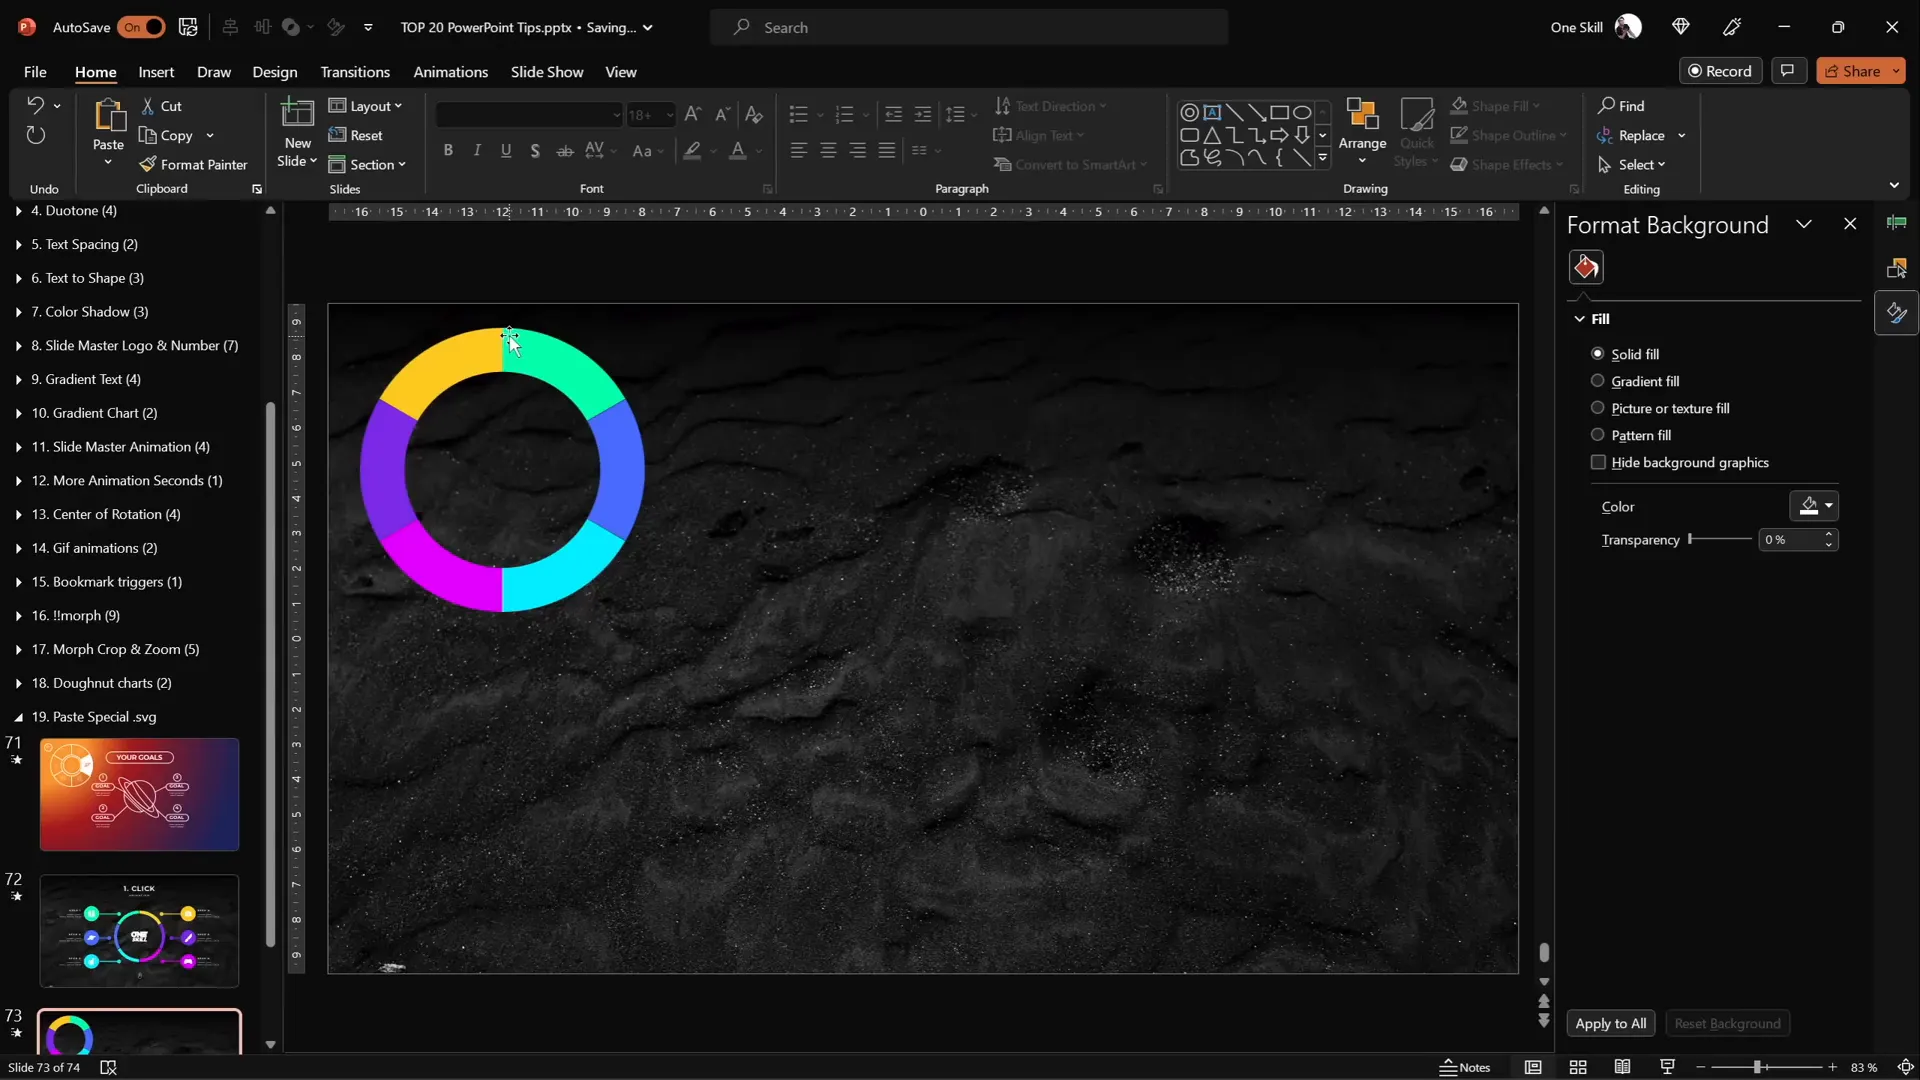The height and width of the screenshot is (1080, 1920).
Task: Close the Format Background pane
Action: tap(1850, 224)
